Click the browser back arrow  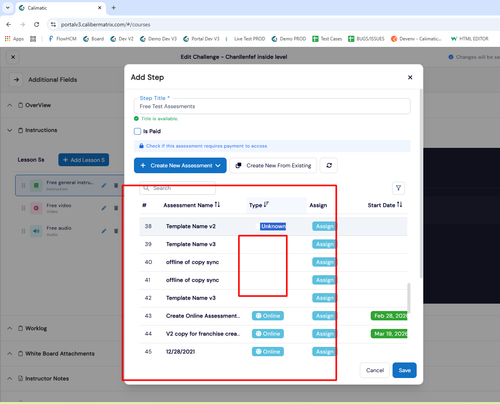pyautogui.click(x=9, y=24)
